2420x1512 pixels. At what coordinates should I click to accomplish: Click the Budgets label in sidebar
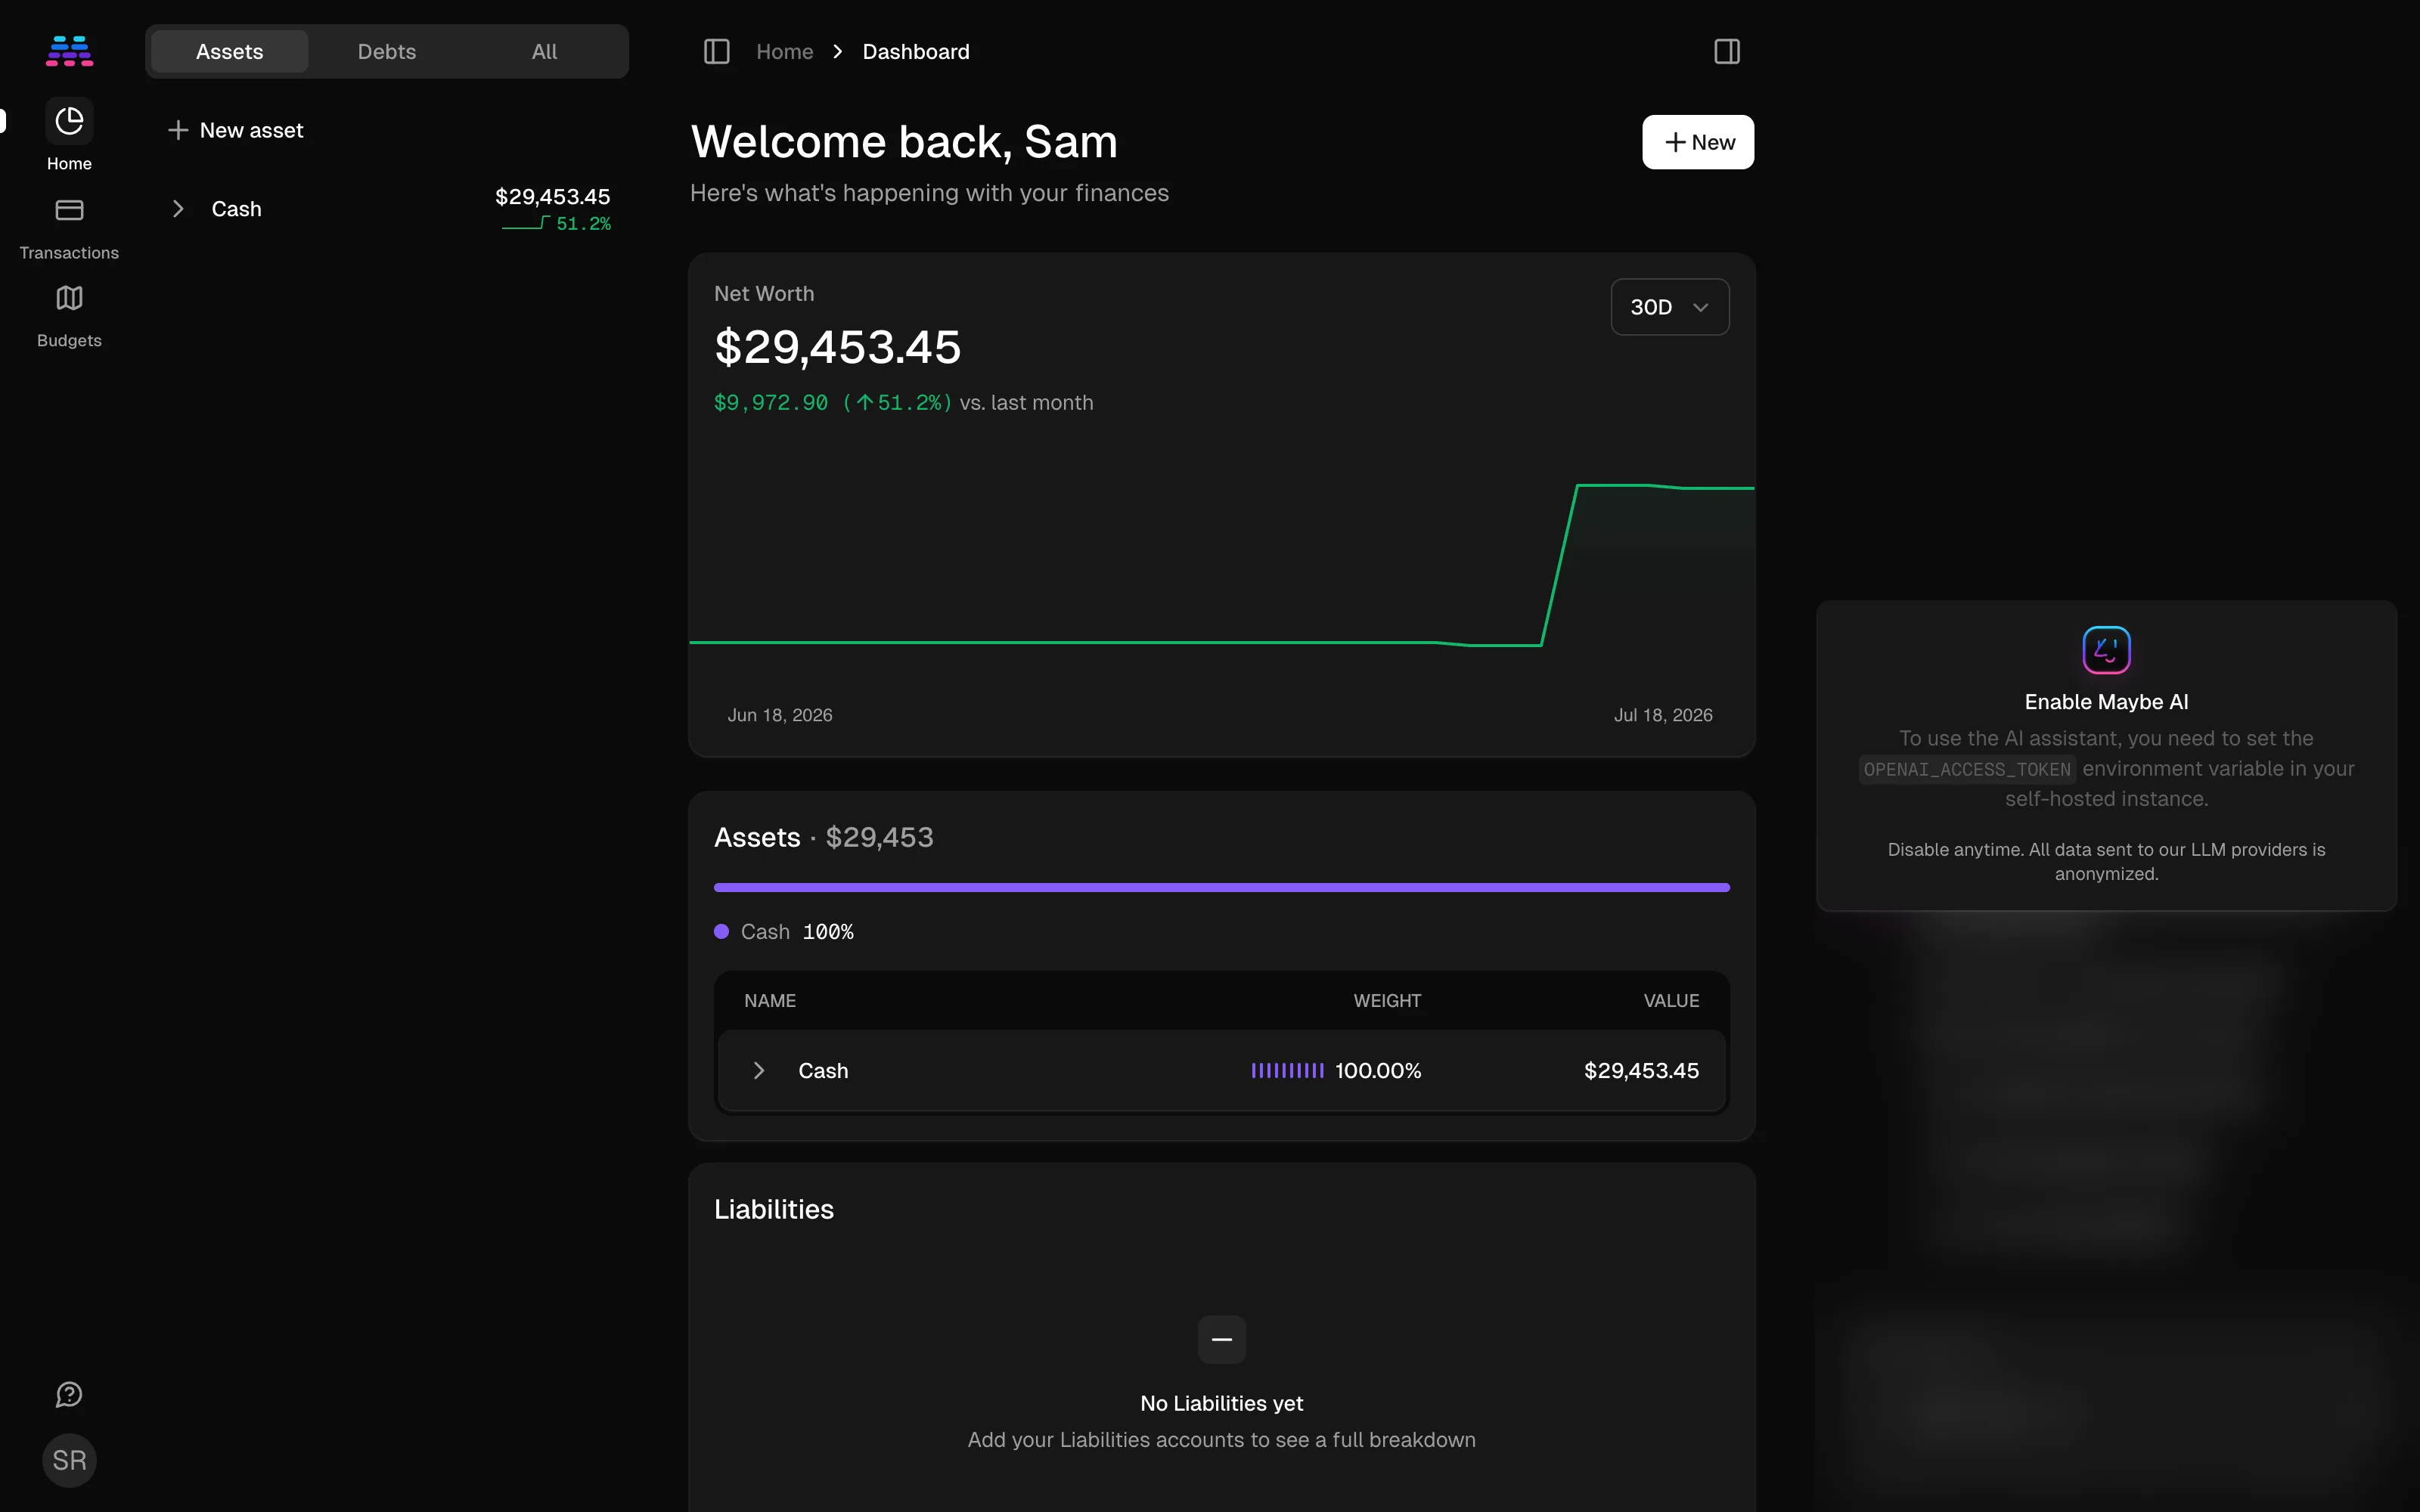click(x=69, y=341)
